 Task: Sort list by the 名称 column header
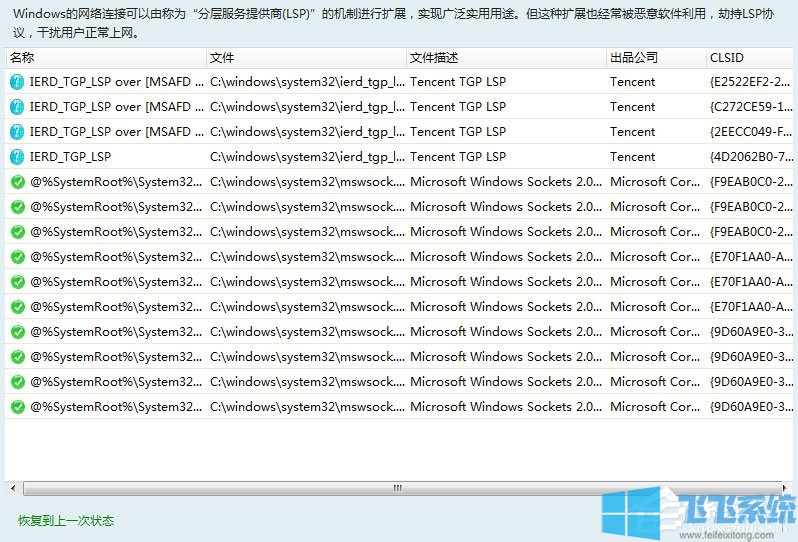coord(105,58)
